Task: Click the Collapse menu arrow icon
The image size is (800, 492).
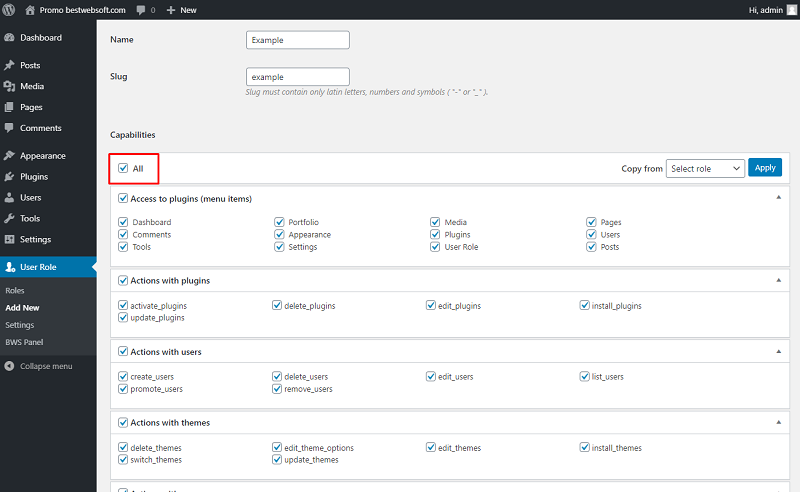Action: [x=9, y=366]
